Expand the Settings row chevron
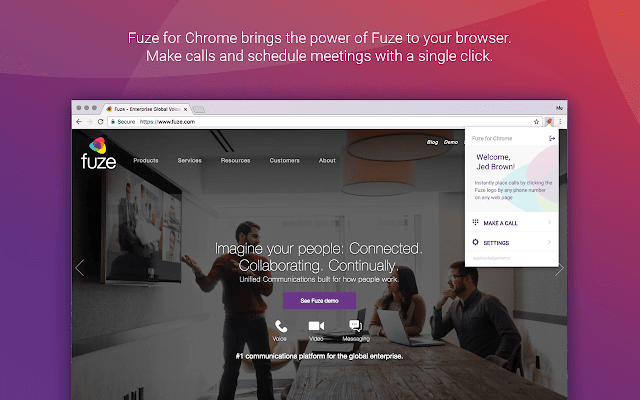 coord(549,242)
